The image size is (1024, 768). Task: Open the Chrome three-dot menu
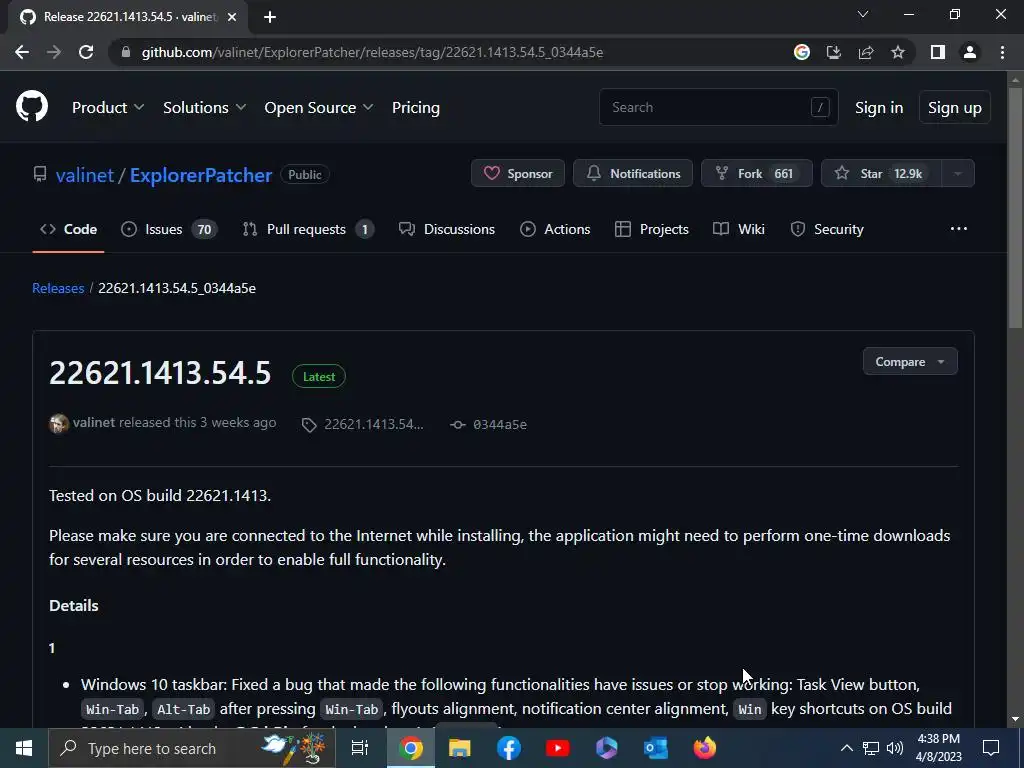coord(1002,52)
